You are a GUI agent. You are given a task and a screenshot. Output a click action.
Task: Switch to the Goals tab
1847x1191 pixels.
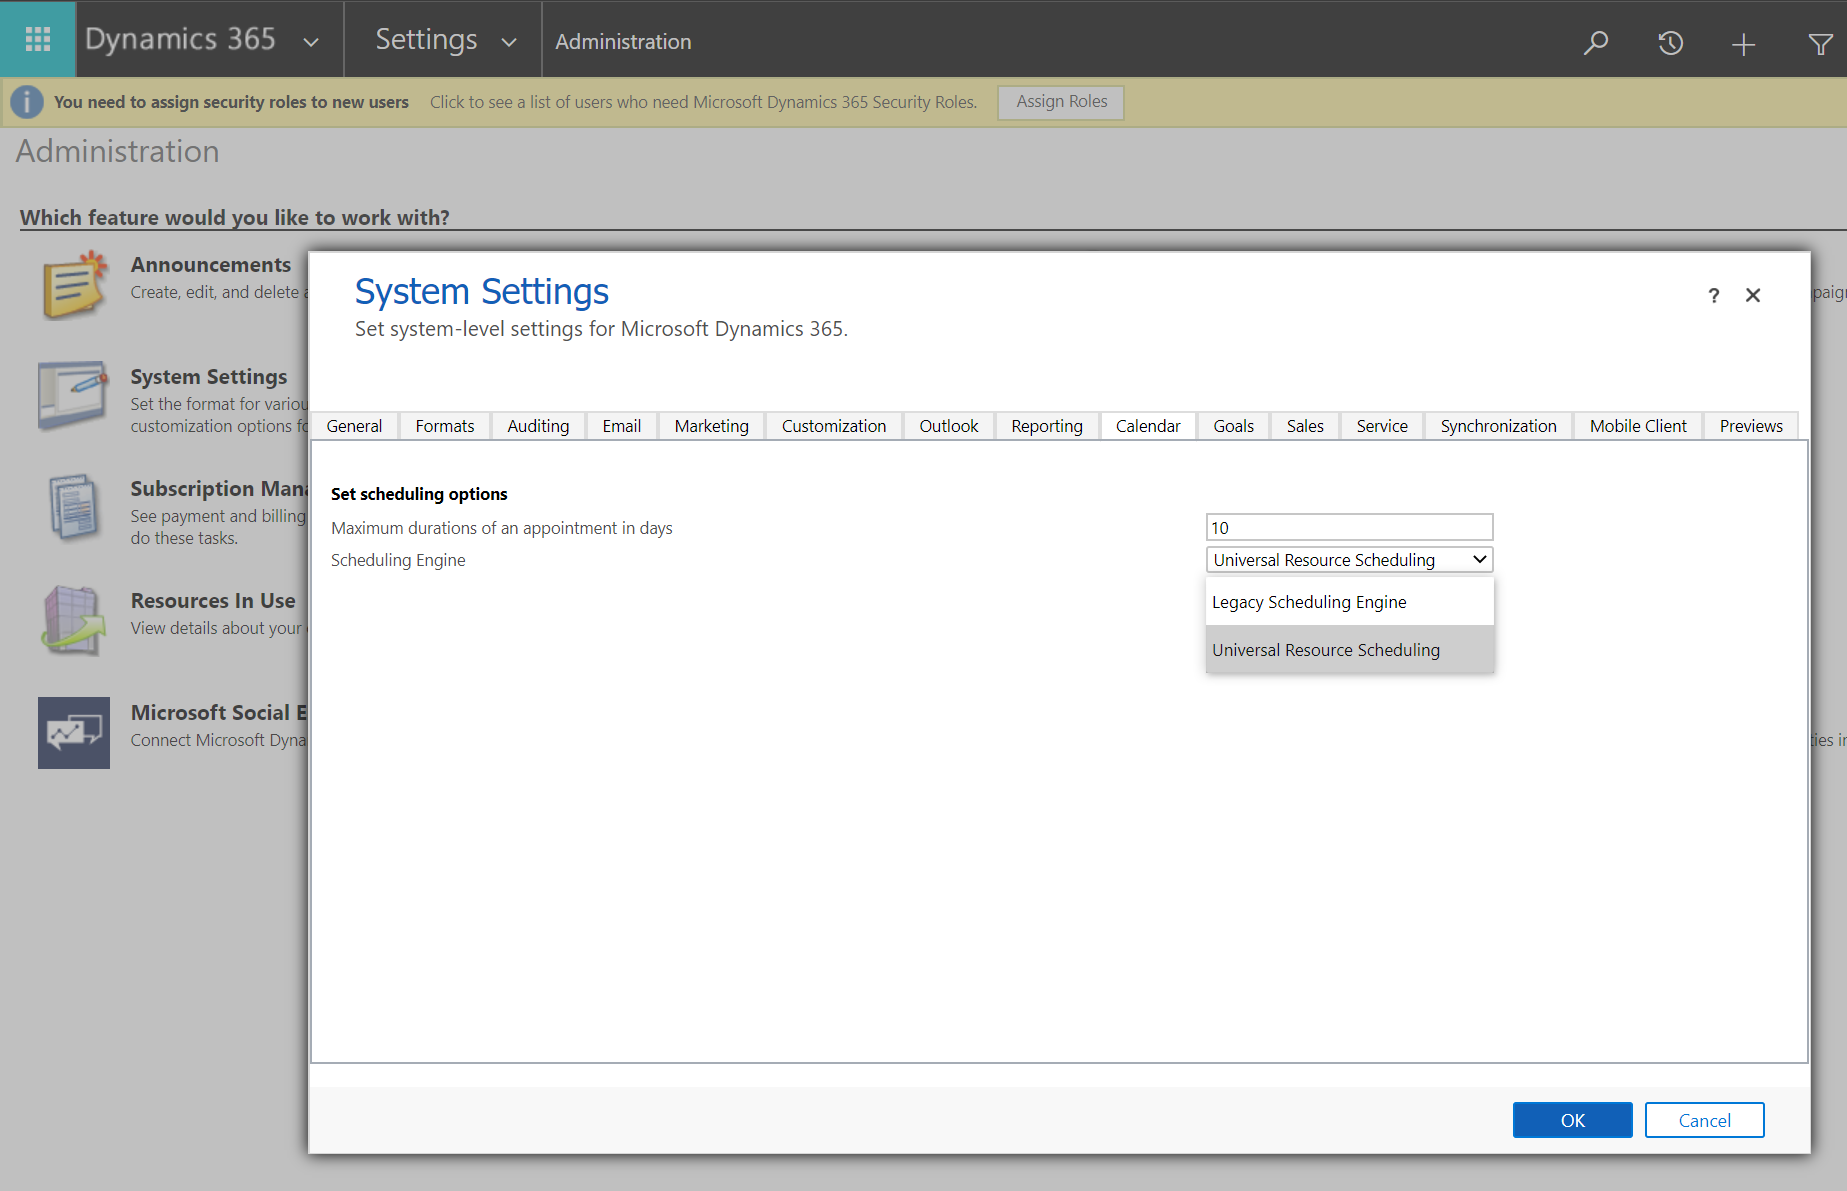click(1234, 426)
